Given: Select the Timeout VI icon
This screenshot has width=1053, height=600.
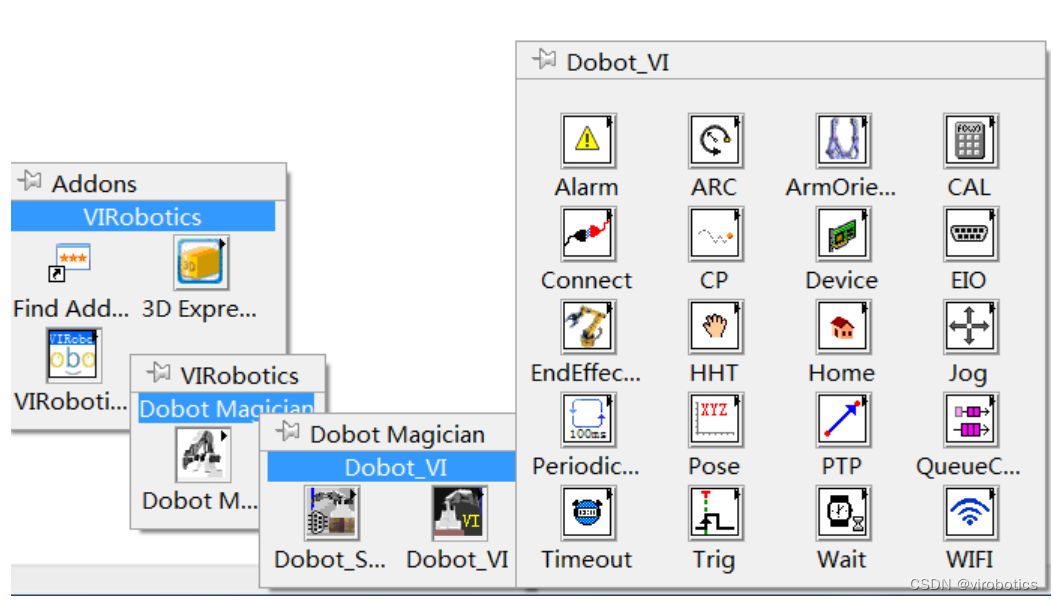Looking at the screenshot, I should click(x=588, y=513).
